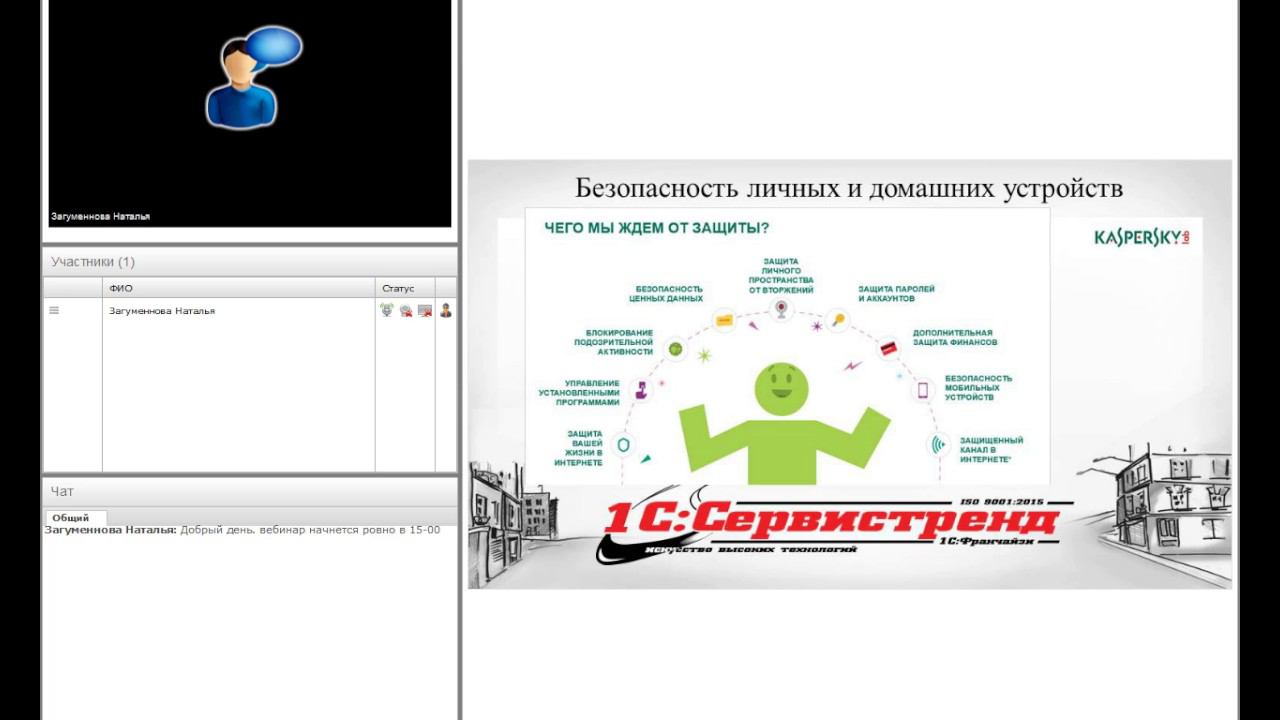Select participant name Загуменнова Наталья in list

[162, 311]
